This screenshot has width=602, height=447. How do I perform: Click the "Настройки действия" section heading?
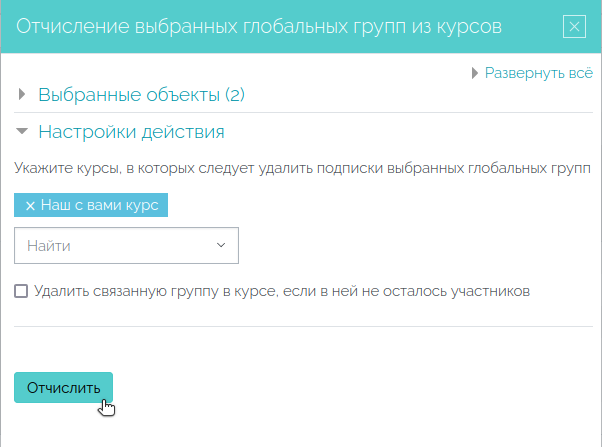(x=131, y=131)
